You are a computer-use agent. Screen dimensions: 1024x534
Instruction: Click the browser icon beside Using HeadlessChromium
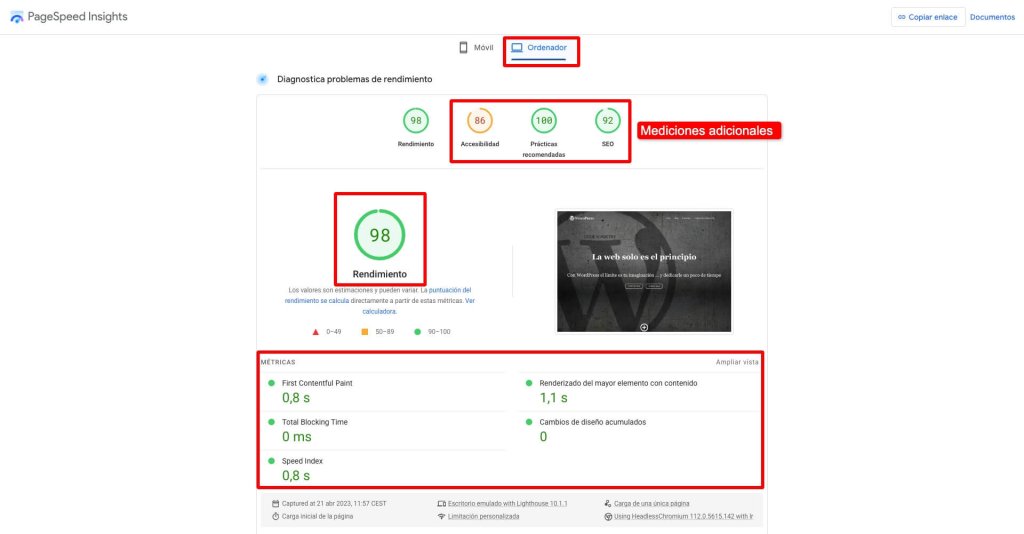tap(607, 516)
